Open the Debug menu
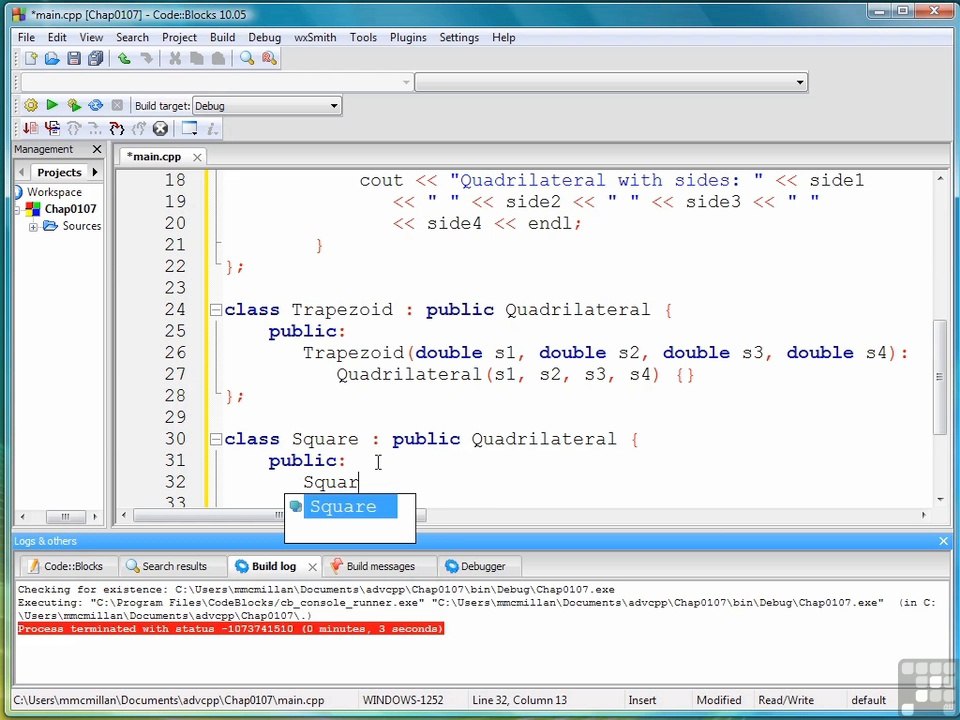The height and width of the screenshot is (720, 960). pyautogui.click(x=264, y=37)
